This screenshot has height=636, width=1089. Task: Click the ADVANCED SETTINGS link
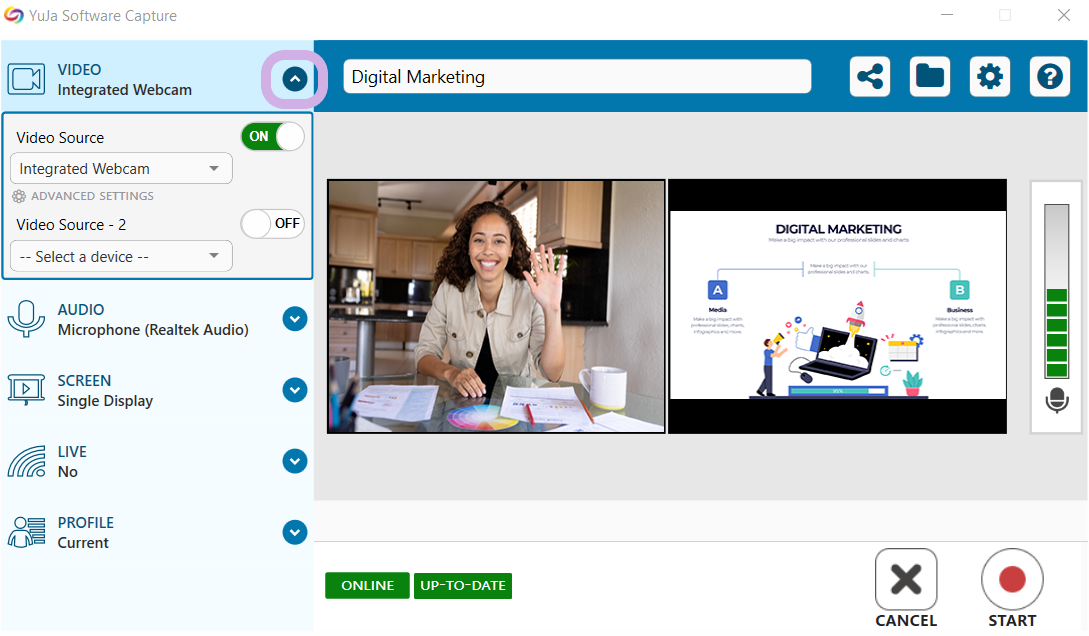pos(92,196)
